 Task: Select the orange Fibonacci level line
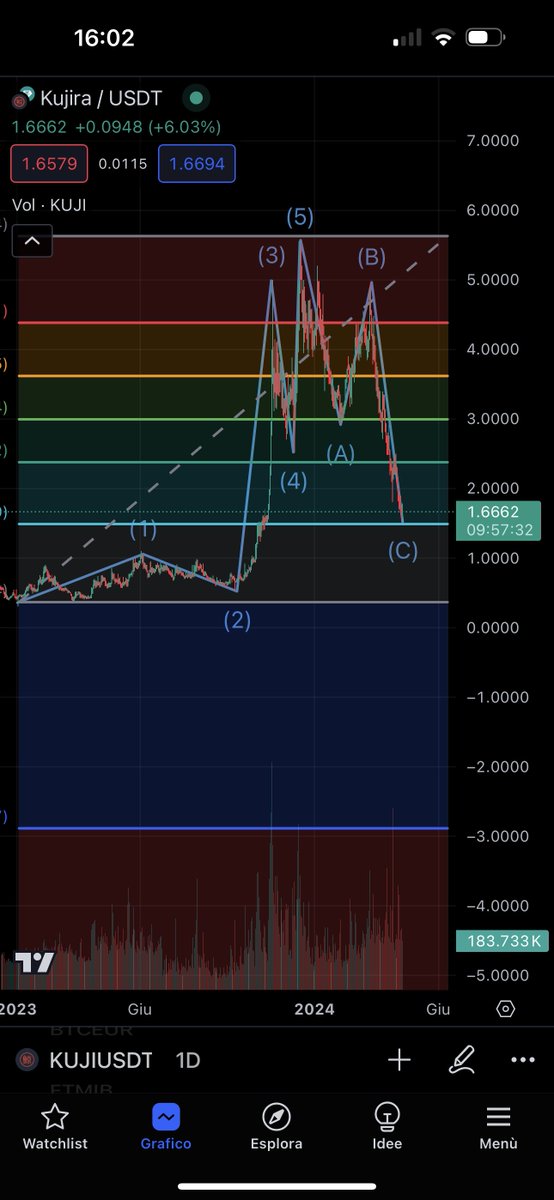click(x=232, y=376)
